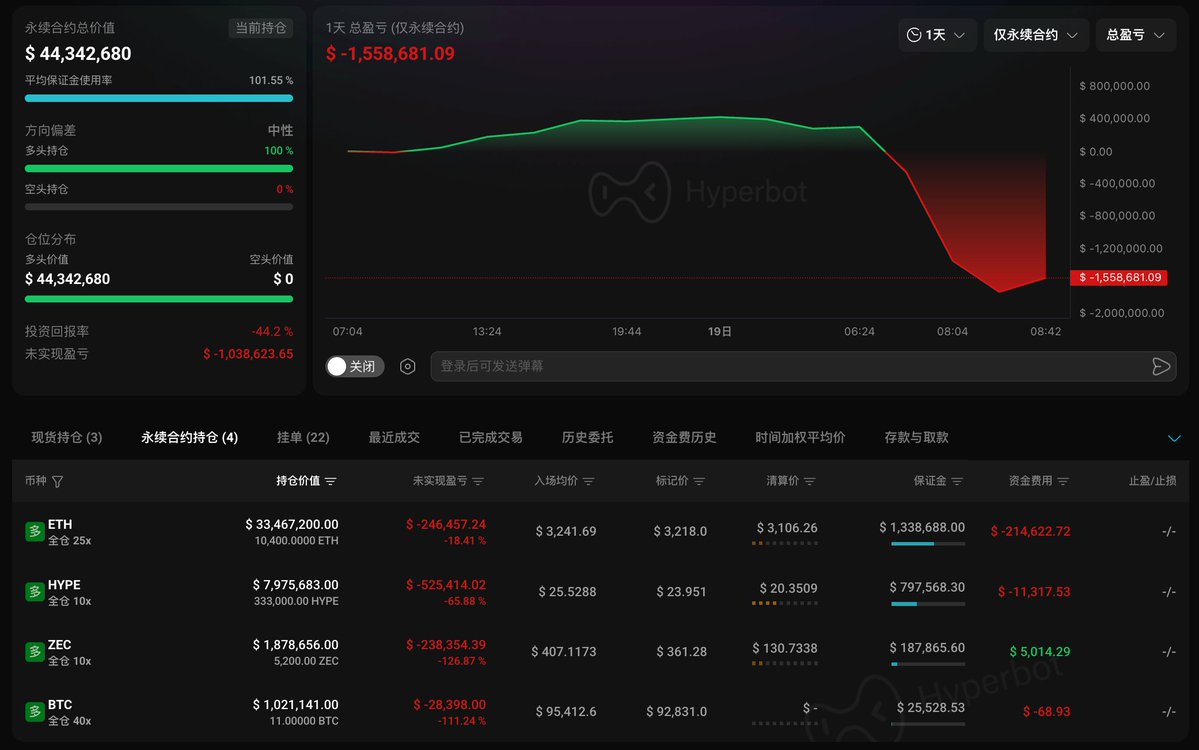Click the -1,558,681.09 price marker on chart
This screenshot has height=750, width=1199.
(1119, 278)
